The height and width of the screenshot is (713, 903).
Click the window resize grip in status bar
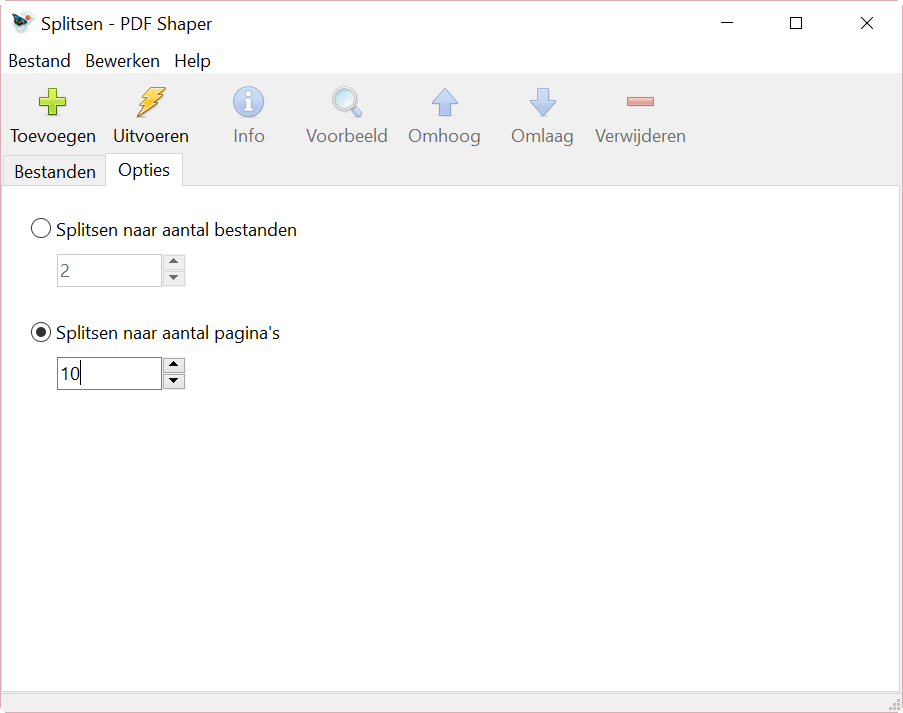point(894,704)
